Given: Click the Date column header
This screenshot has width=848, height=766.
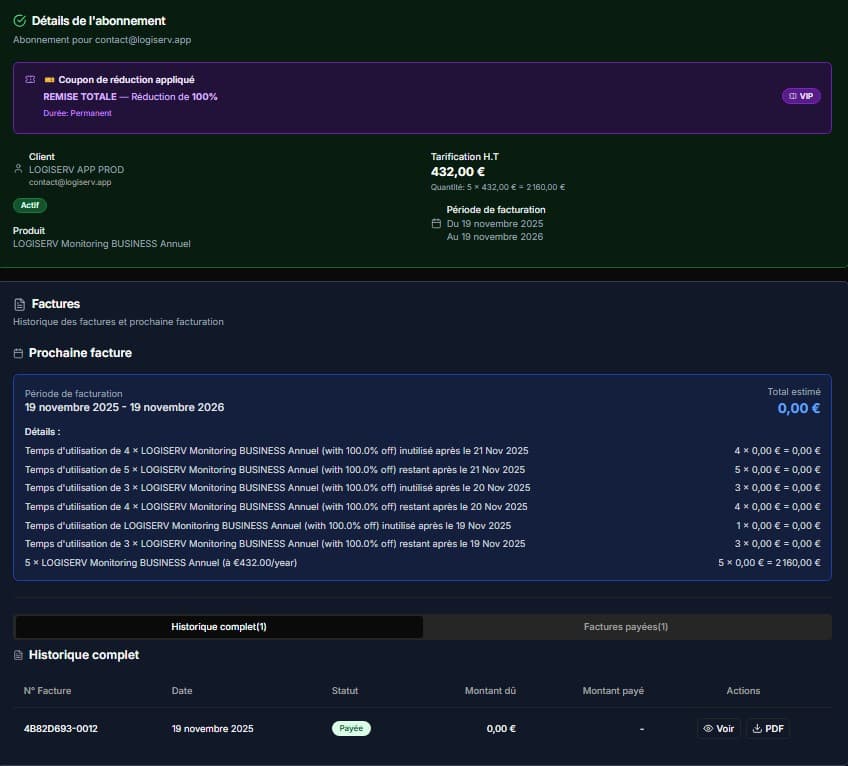Looking at the screenshot, I should pos(182,691).
